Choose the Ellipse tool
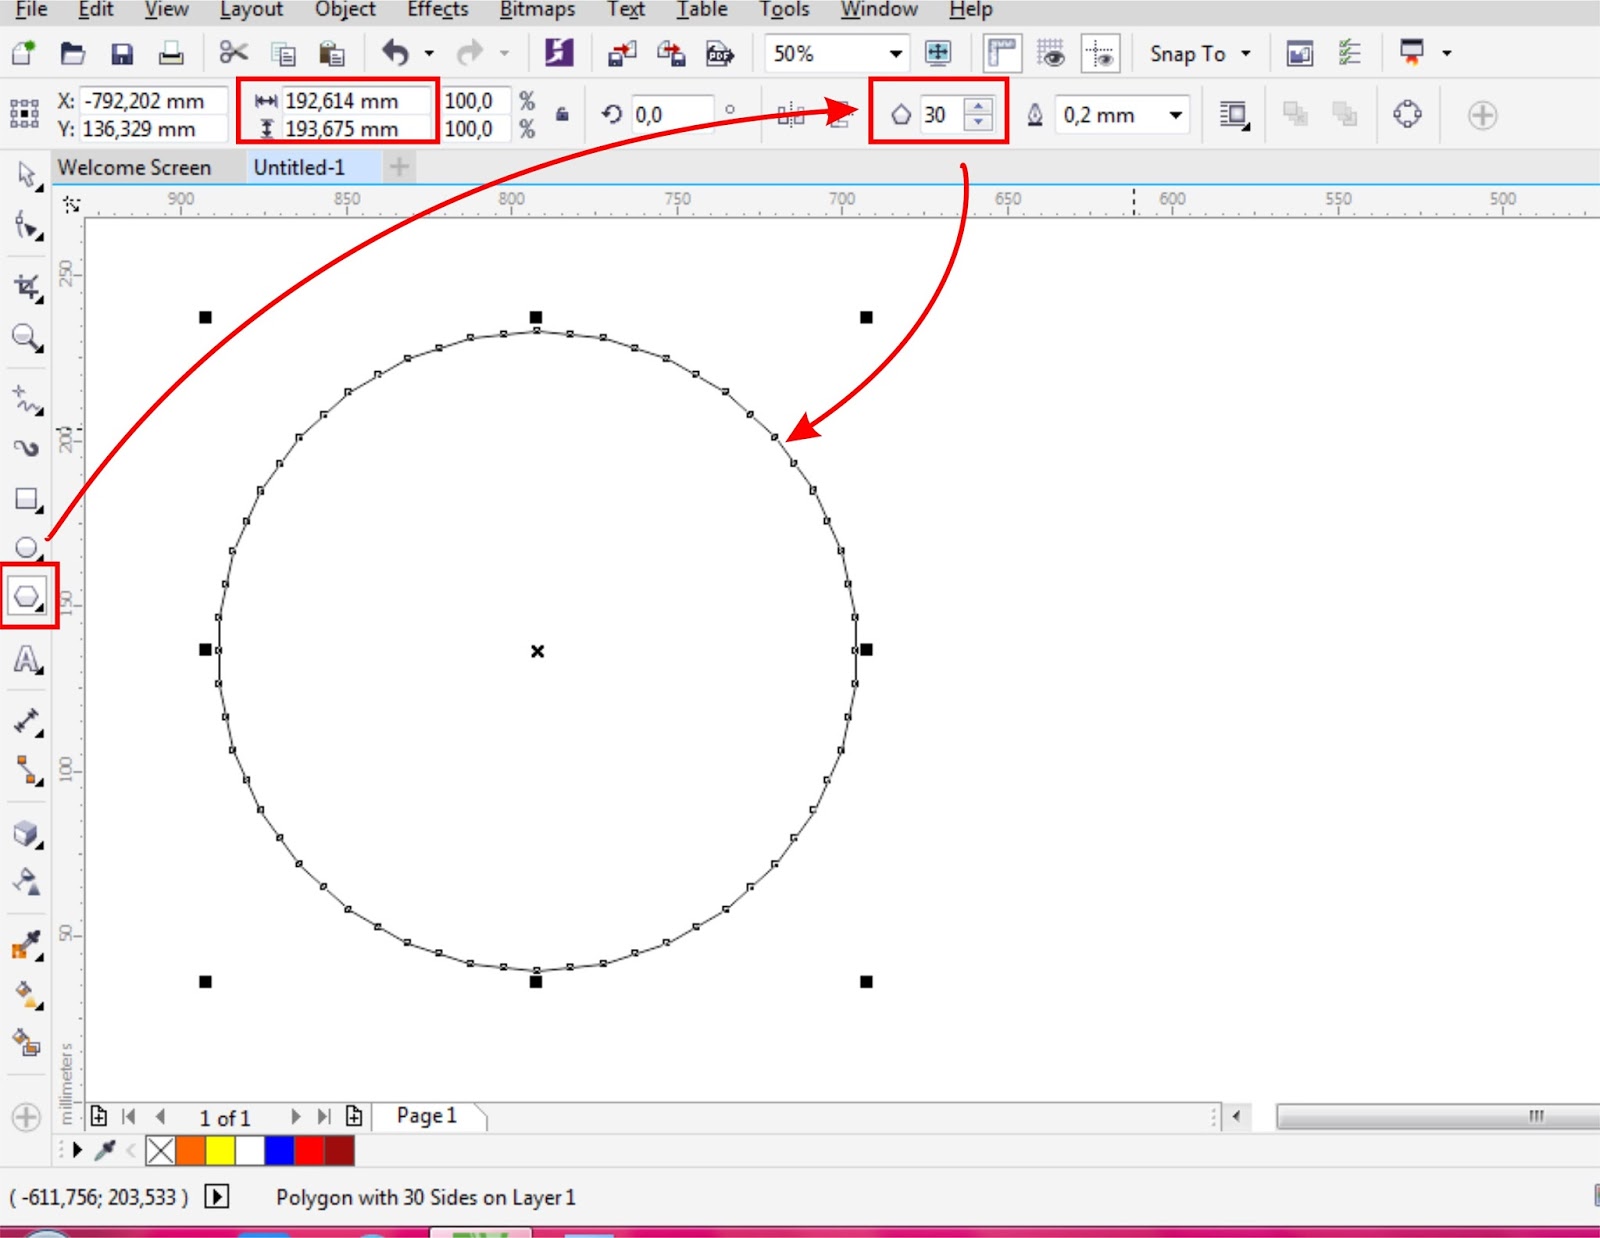 [x=27, y=547]
